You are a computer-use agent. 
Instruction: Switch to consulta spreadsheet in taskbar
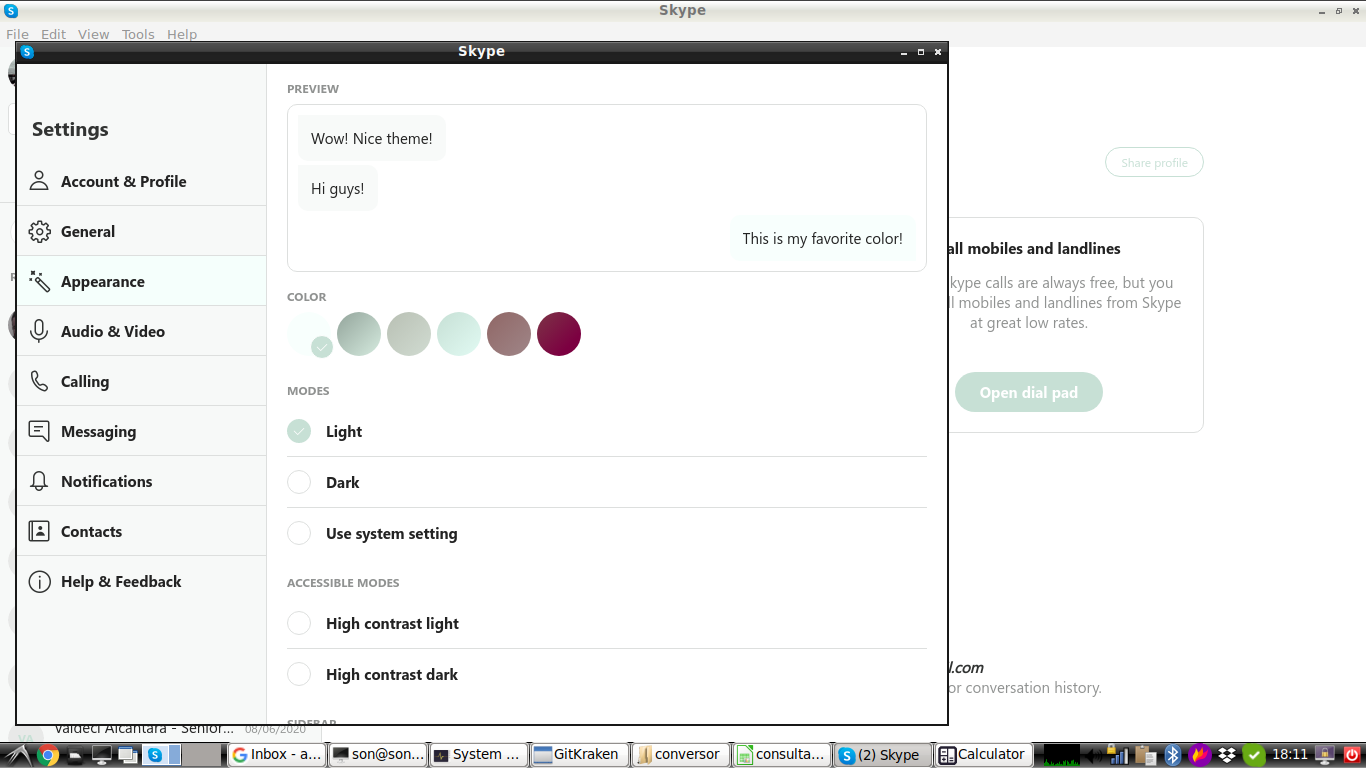[781, 755]
